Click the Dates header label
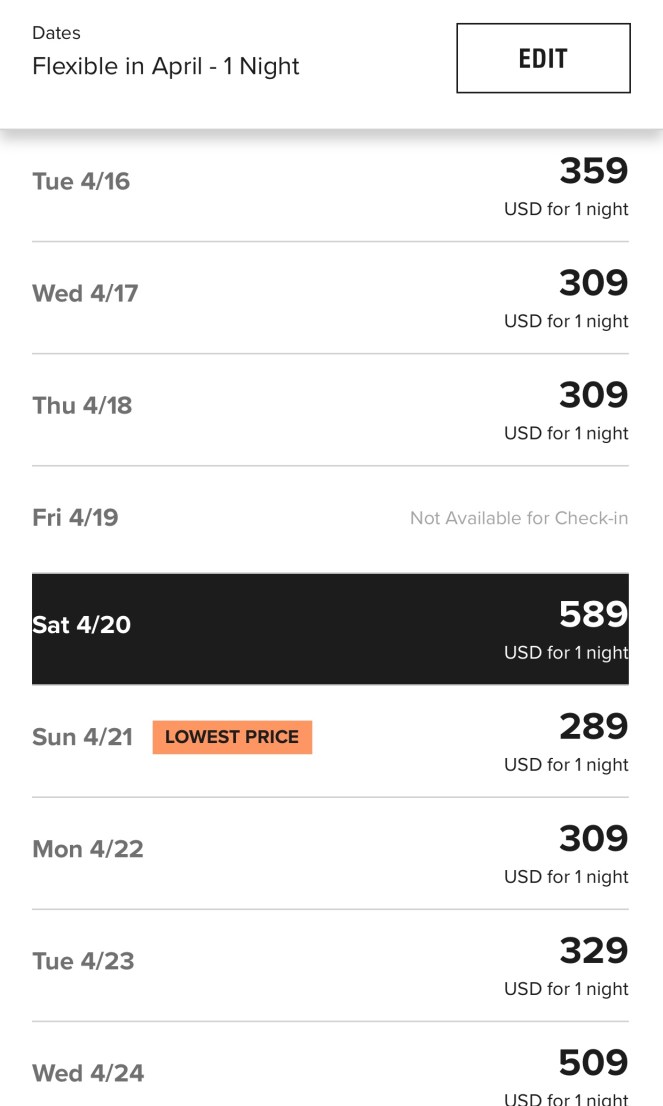 [56, 33]
